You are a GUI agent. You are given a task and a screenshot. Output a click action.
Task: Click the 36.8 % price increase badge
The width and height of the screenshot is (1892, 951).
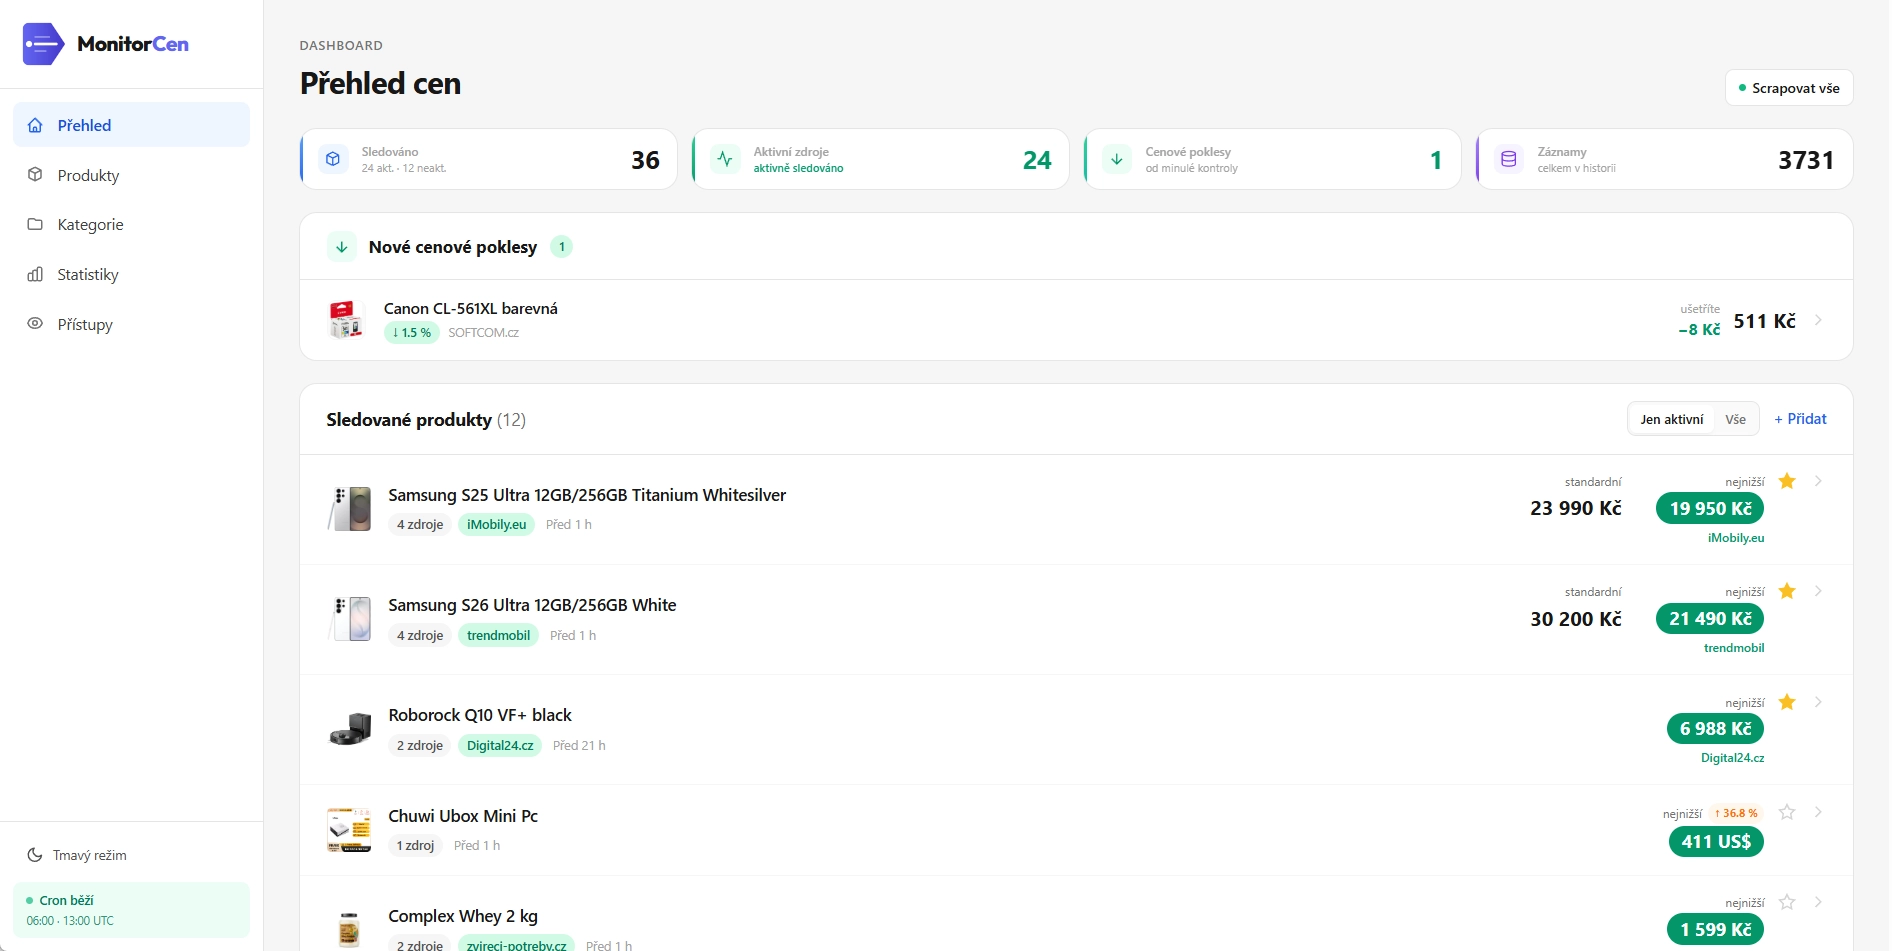[x=1735, y=813]
